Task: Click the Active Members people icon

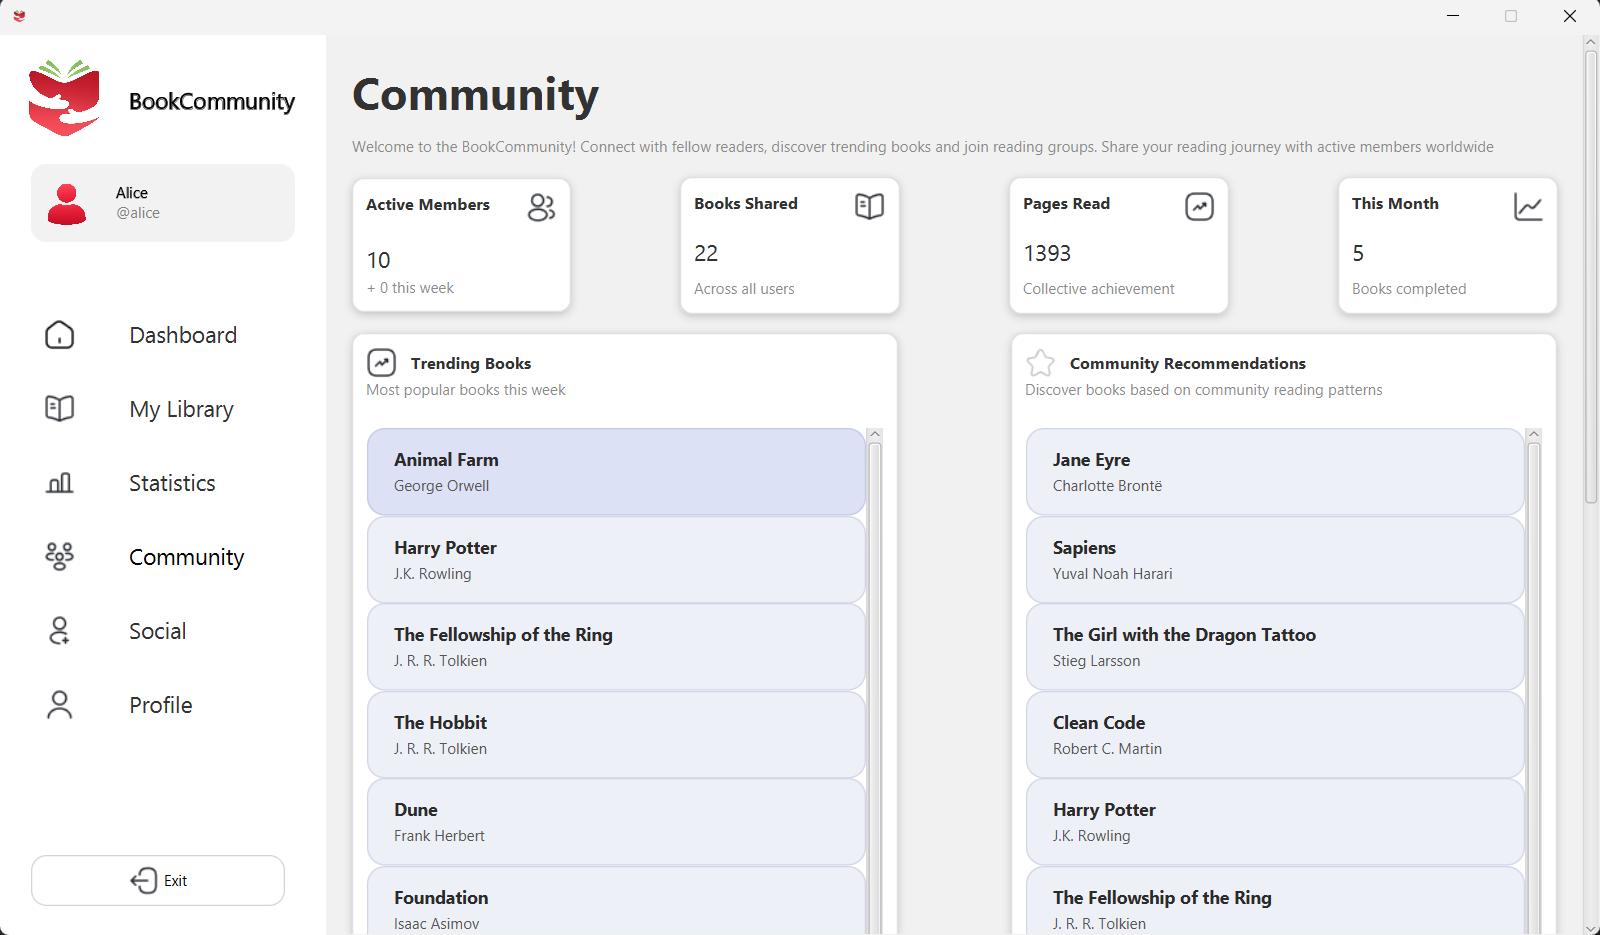Action: tap(541, 207)
